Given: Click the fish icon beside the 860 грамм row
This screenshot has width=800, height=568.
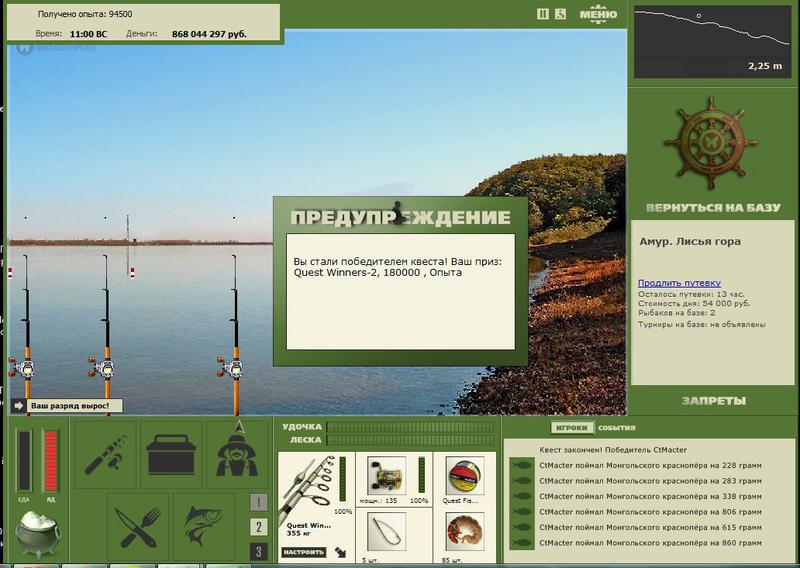Looking at the screenshot, I should [x=522, y=543].
